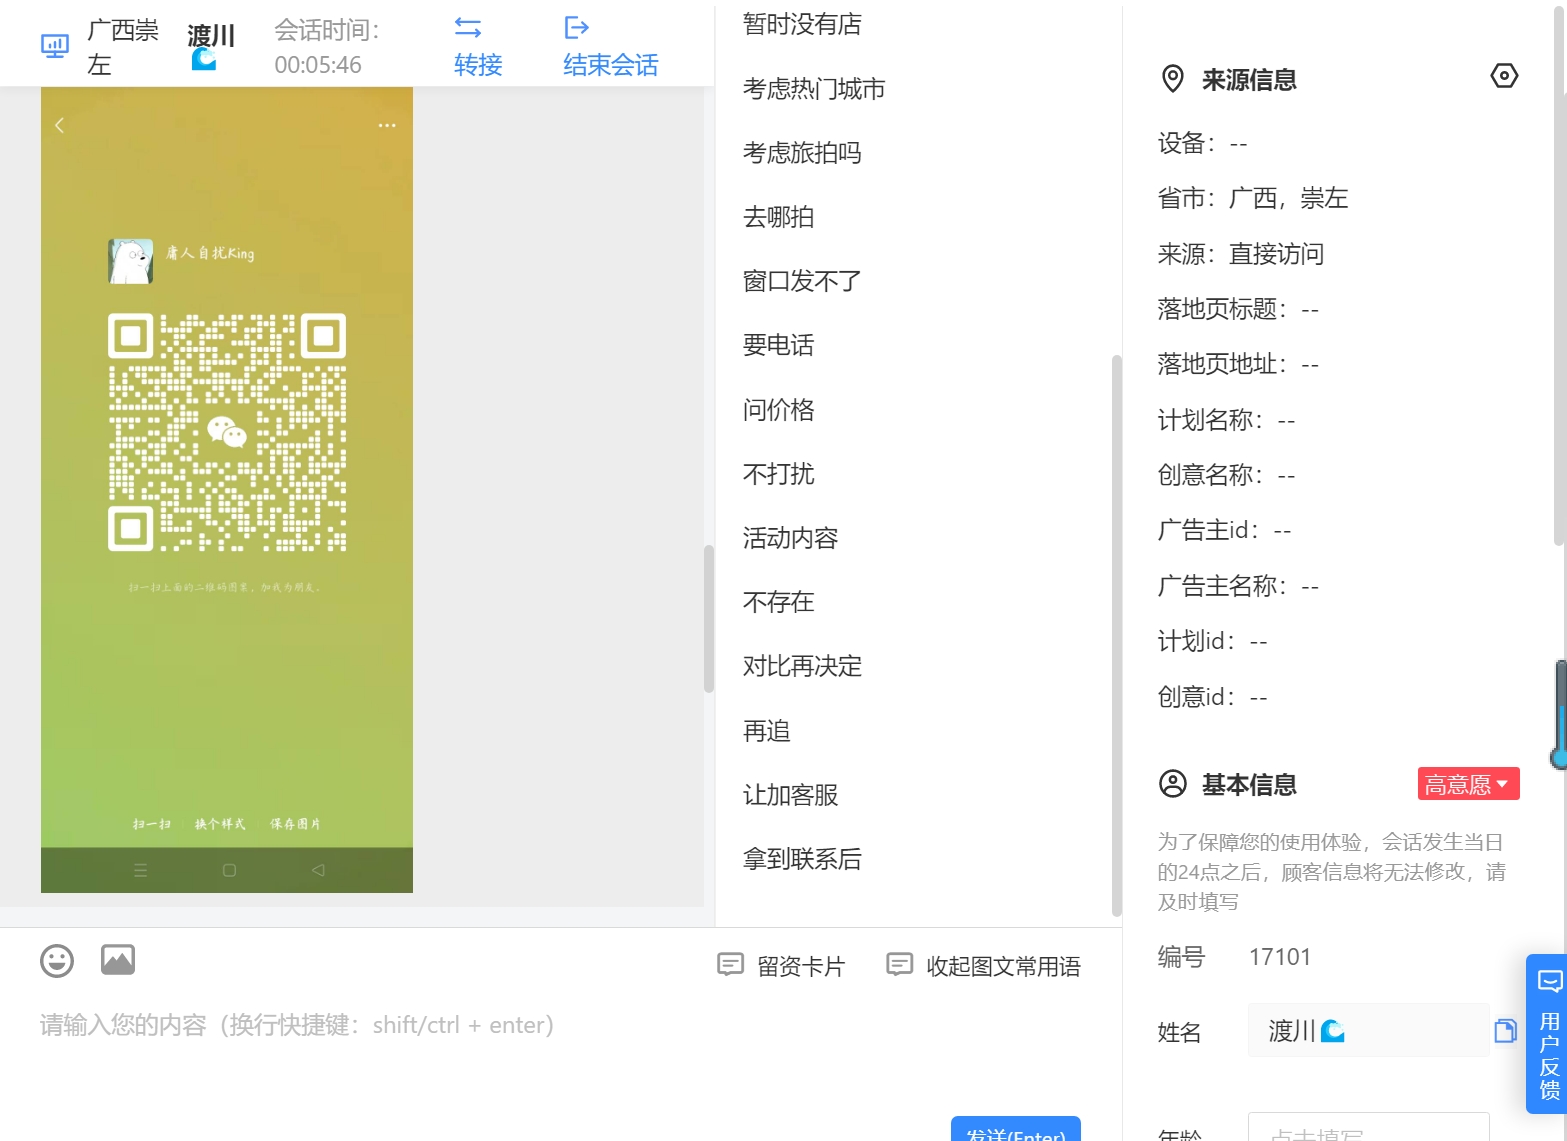Click 换个样式 in the QR image
Viewport: 1567px width, 1141px height.
pos(220,824)
